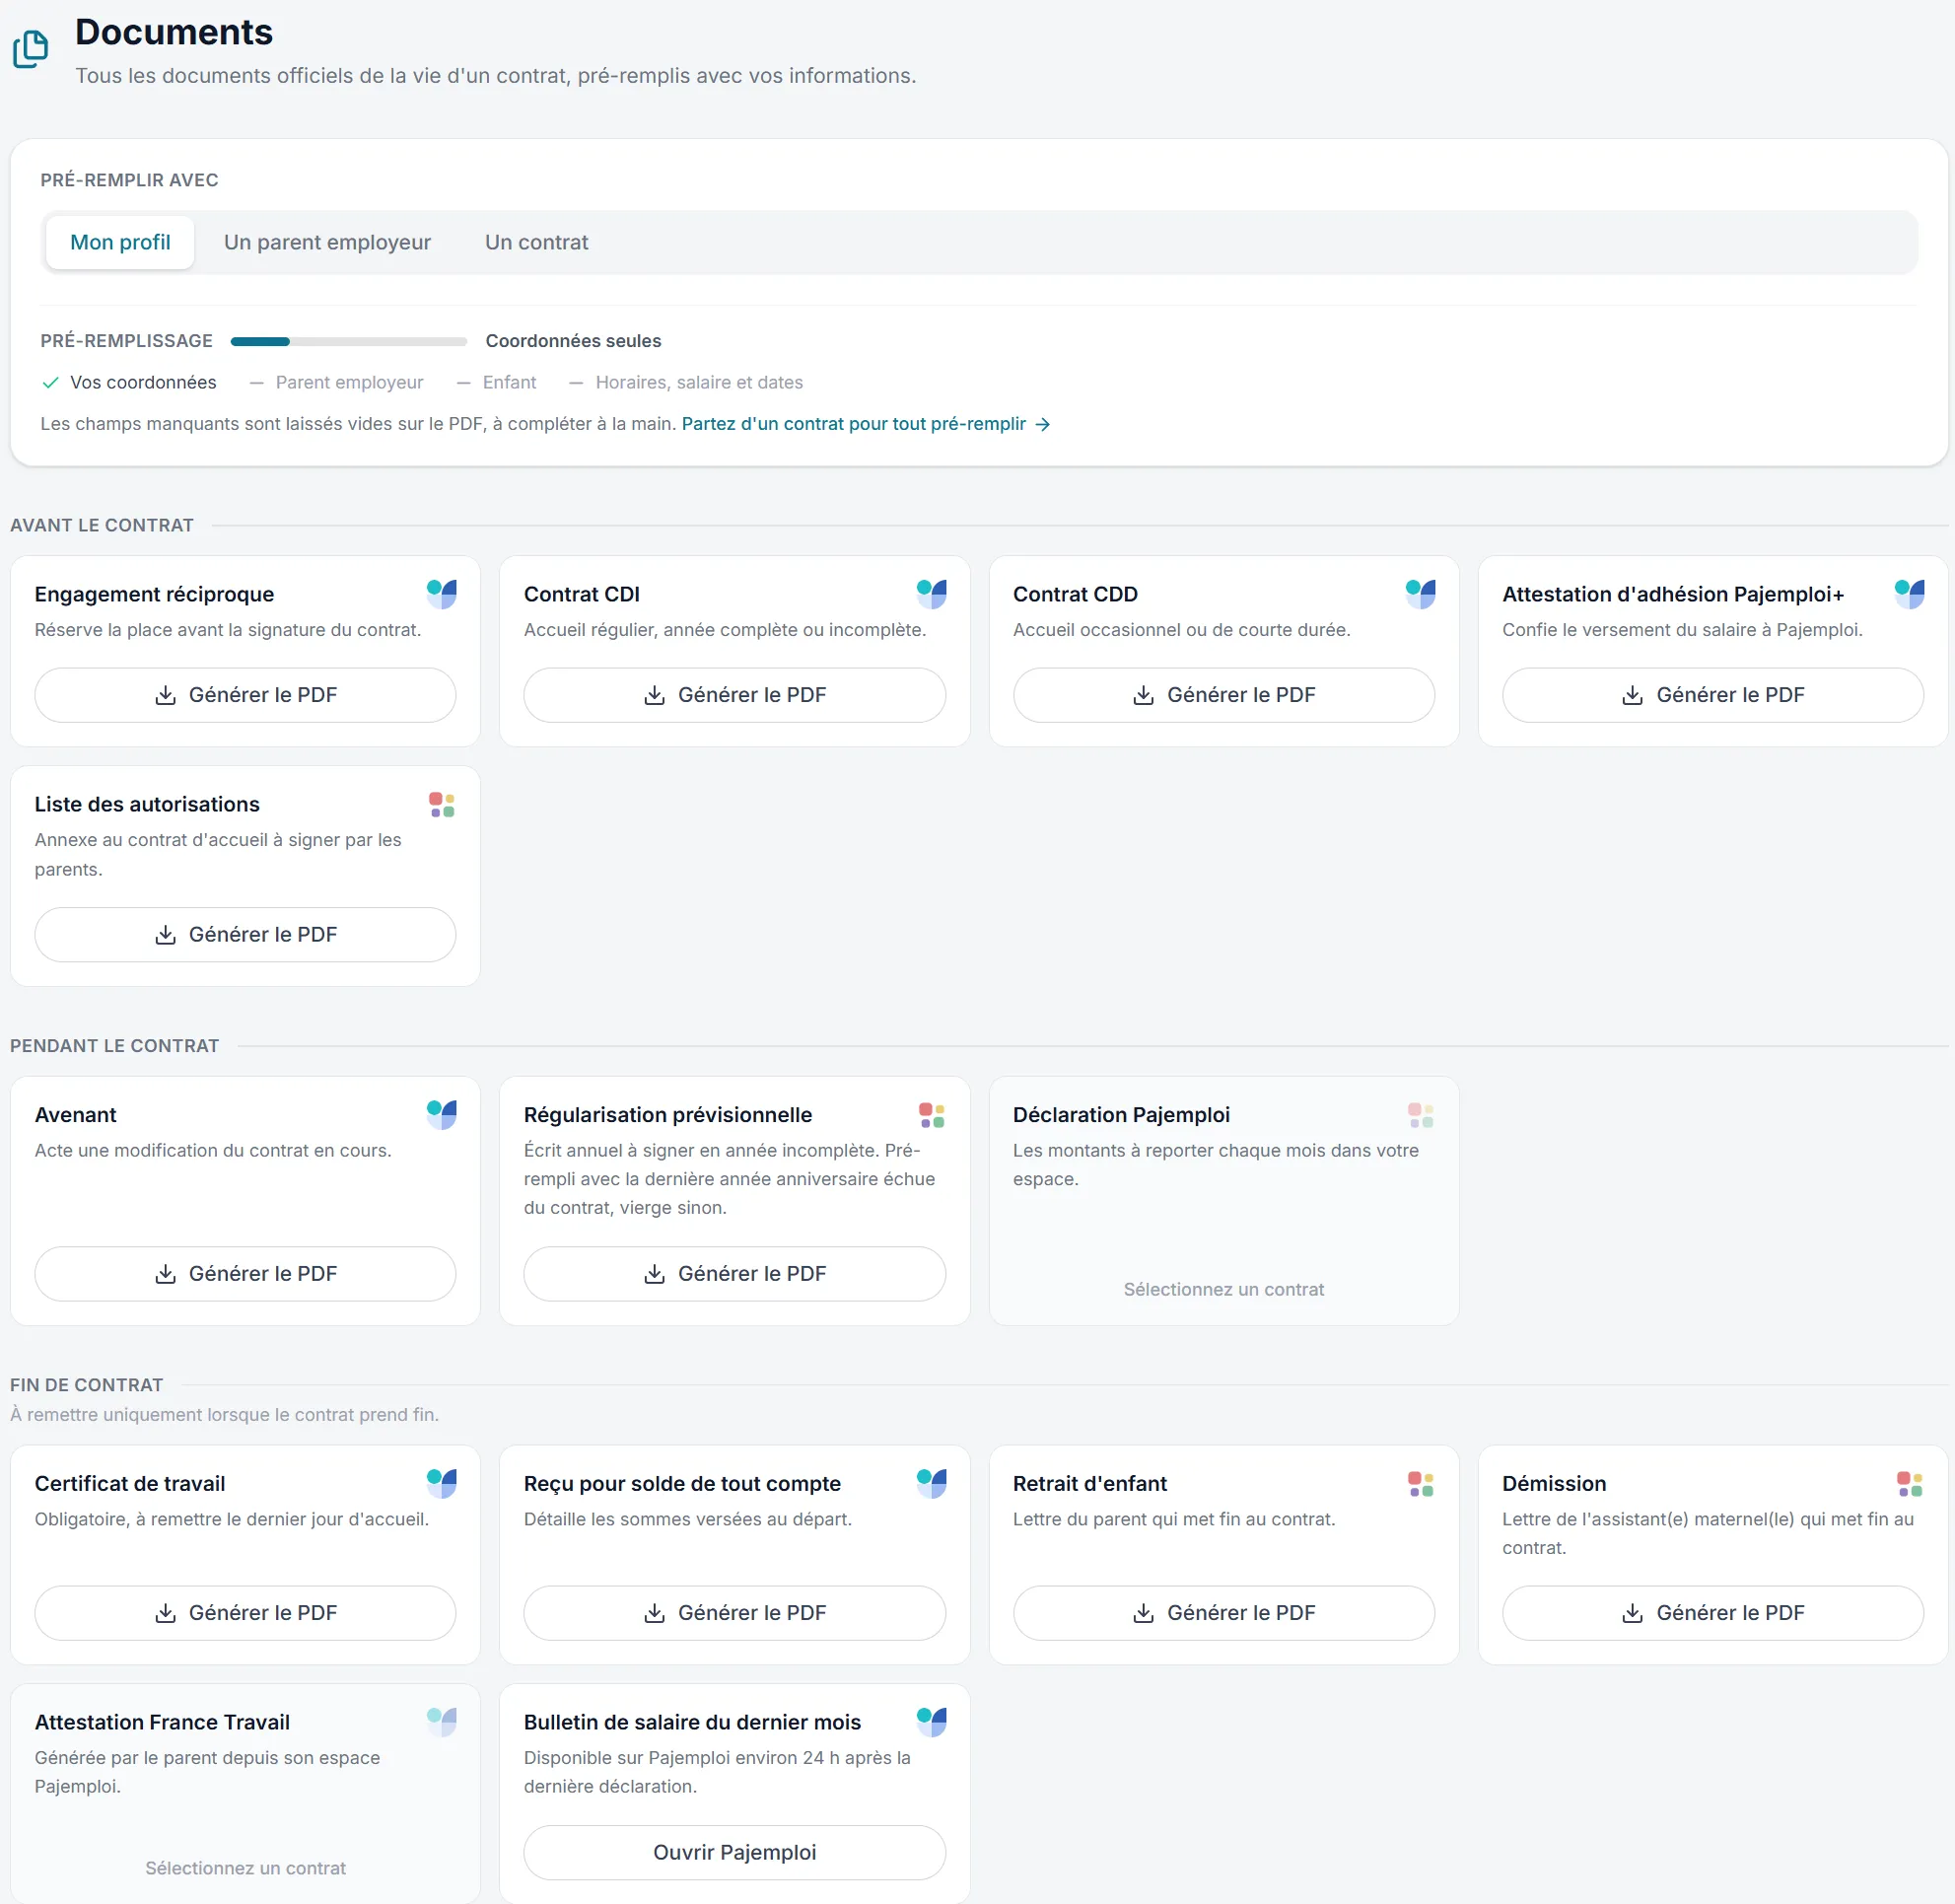
Task: Click the logo icon on Engagement réciproque card
Action: [442, 594]
